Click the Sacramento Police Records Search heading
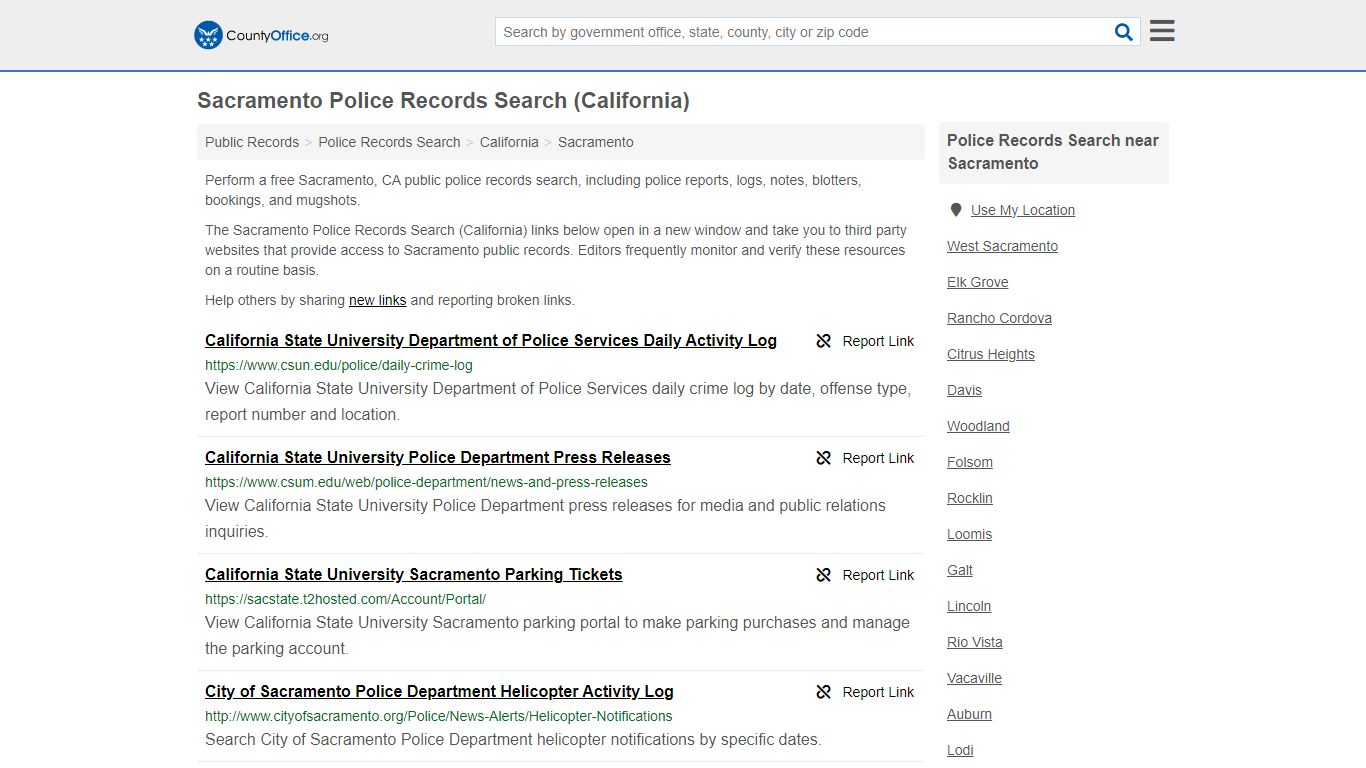 (443, 100)
